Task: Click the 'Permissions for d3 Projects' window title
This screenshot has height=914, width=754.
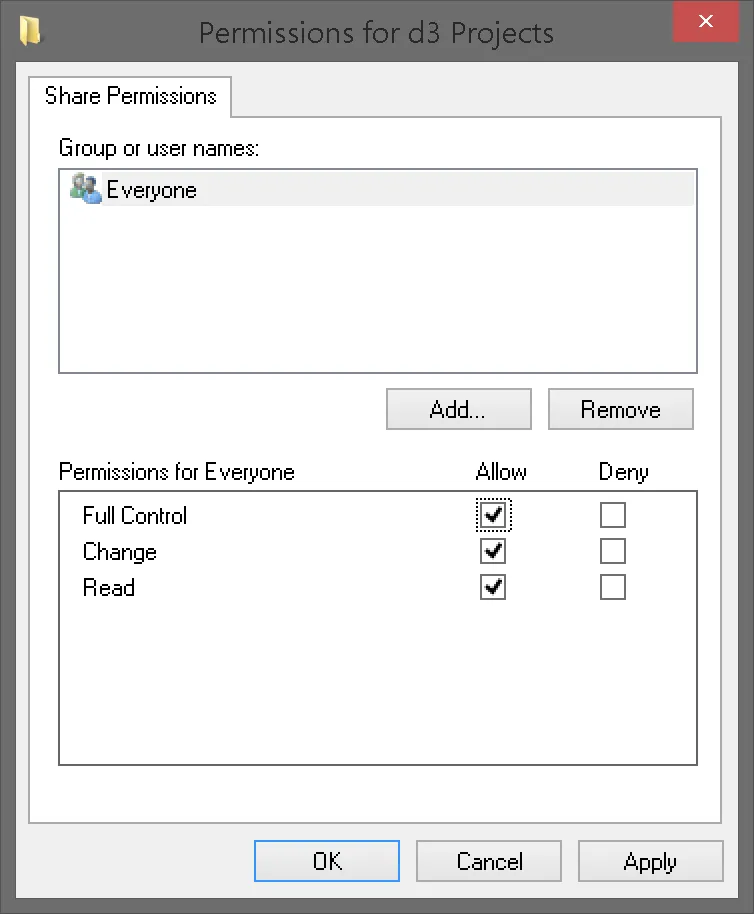Action: 376,33
